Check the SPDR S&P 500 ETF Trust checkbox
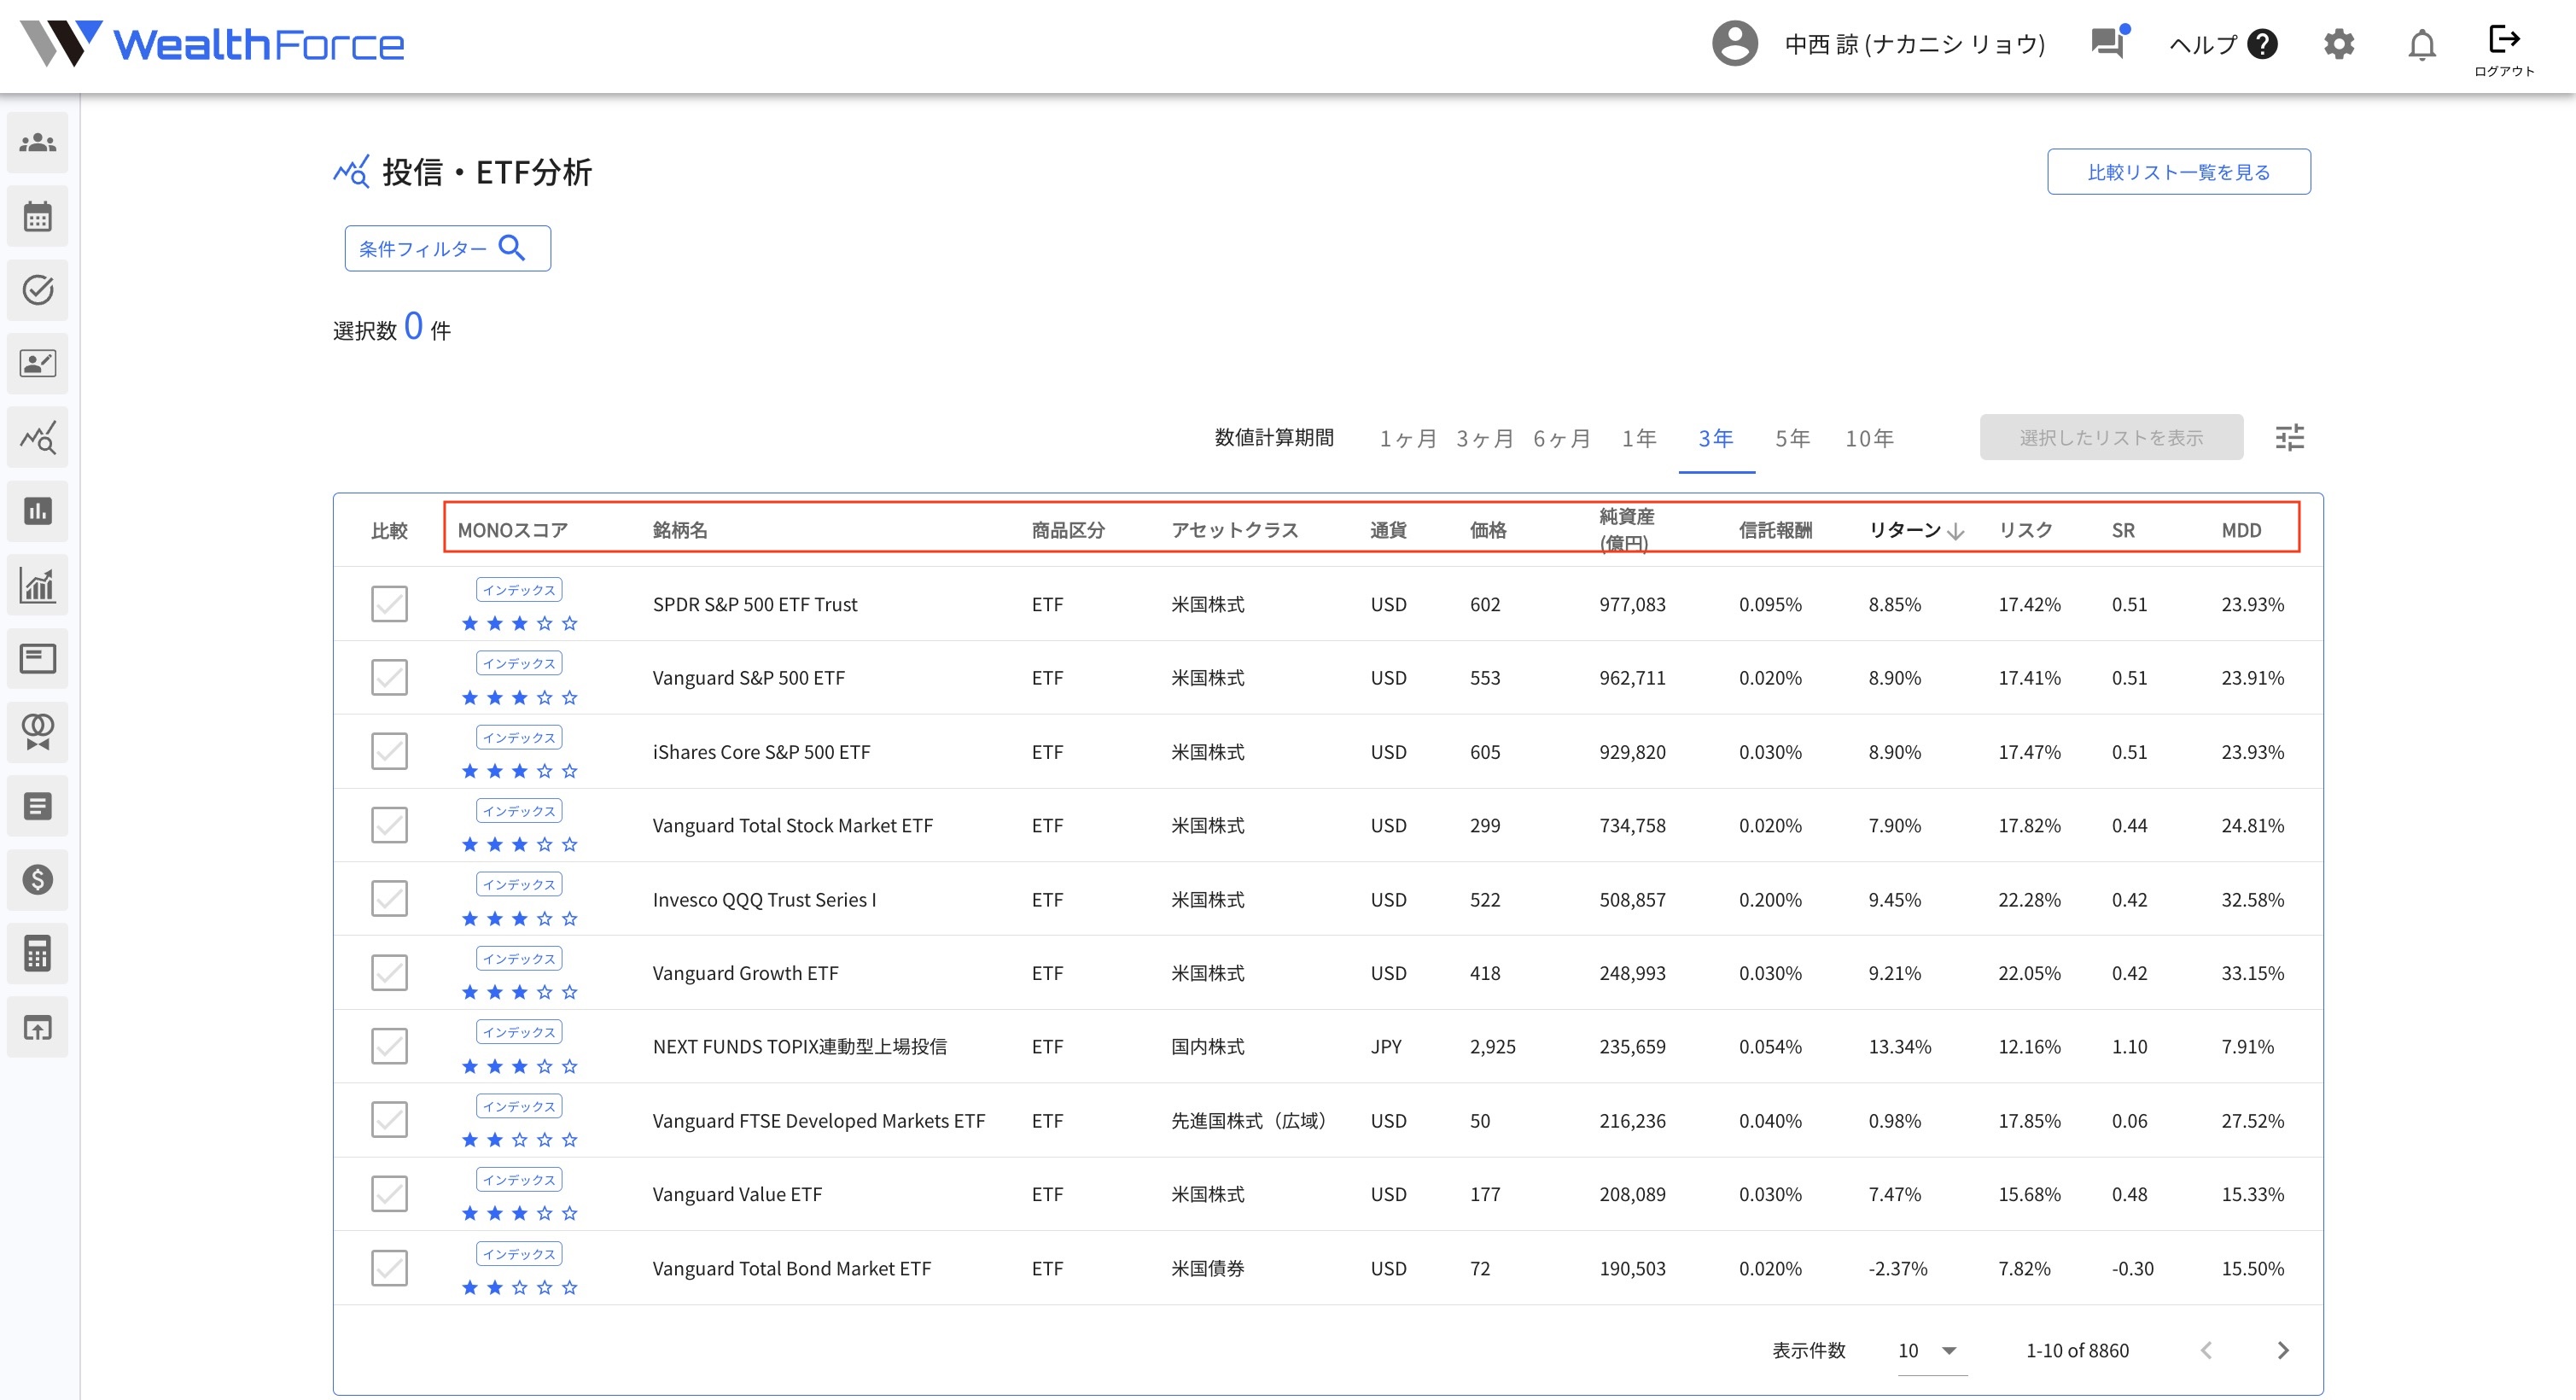Screen dimensions: 2576x1400 pyautogui.click(x=389, y=604)
